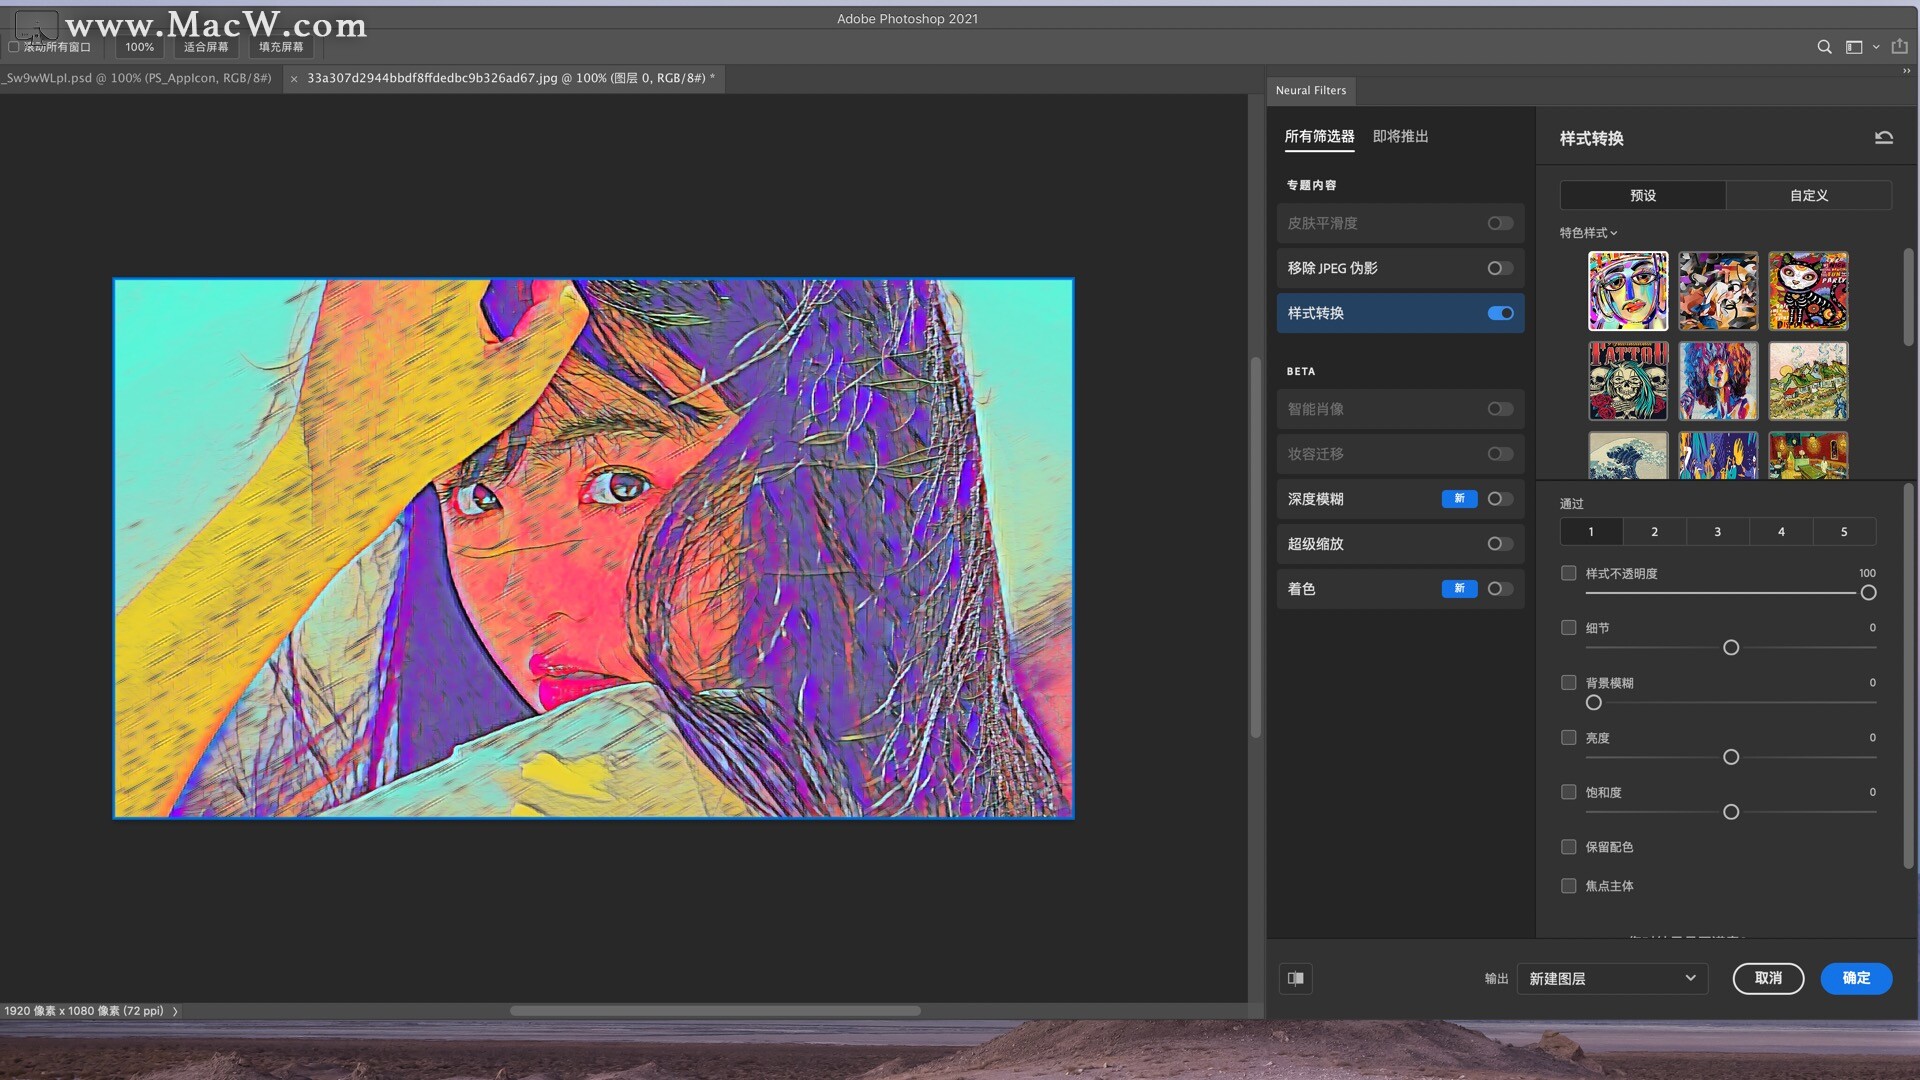Check the 细节 checkbox
The height and width of the screenshot is (1080, 1920).
(x=1568, y=628)
